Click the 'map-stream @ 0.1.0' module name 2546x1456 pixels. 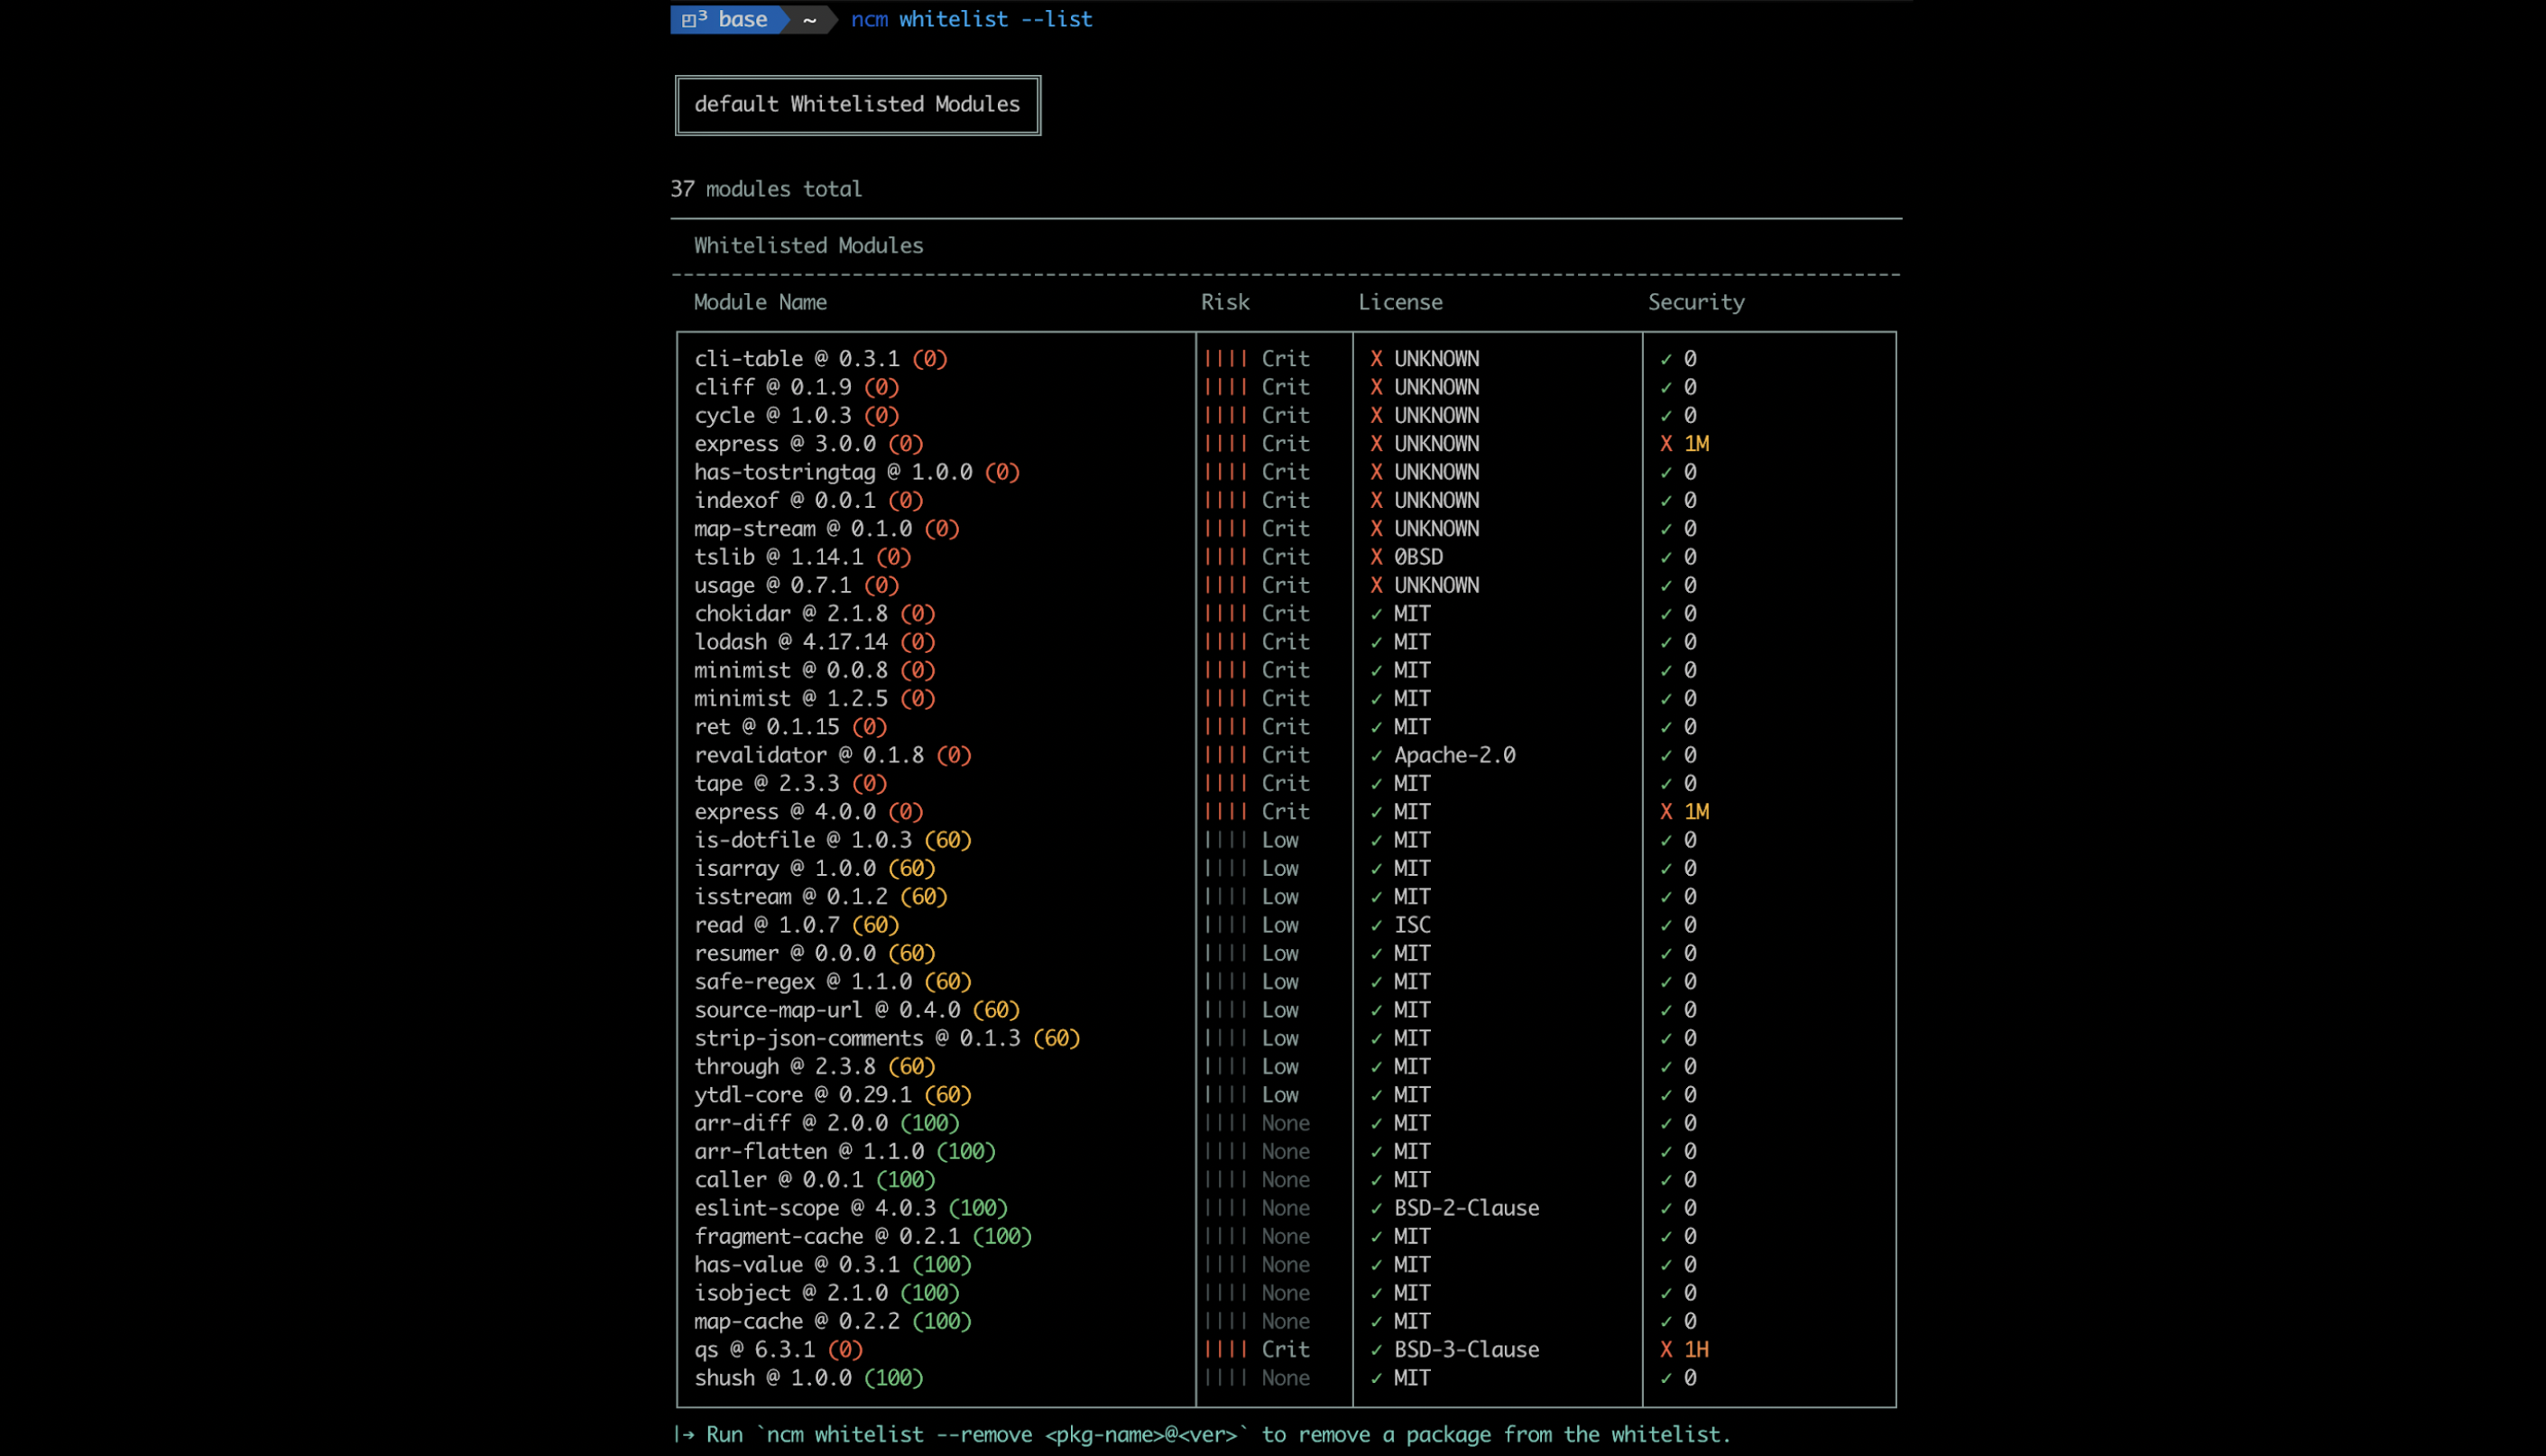[x=803, y=528]
